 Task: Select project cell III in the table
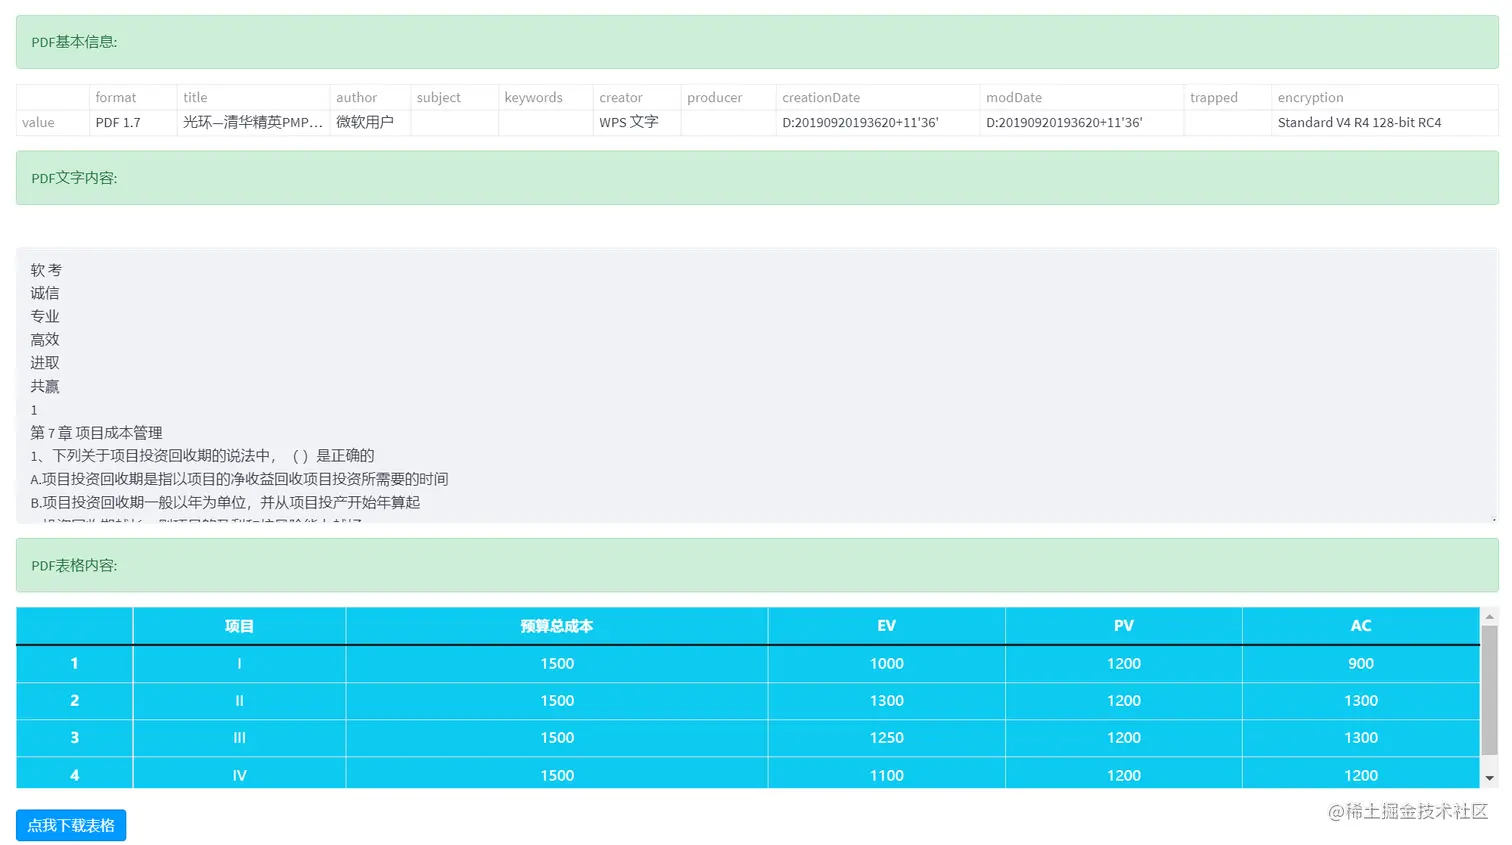(x=239, y=738)
